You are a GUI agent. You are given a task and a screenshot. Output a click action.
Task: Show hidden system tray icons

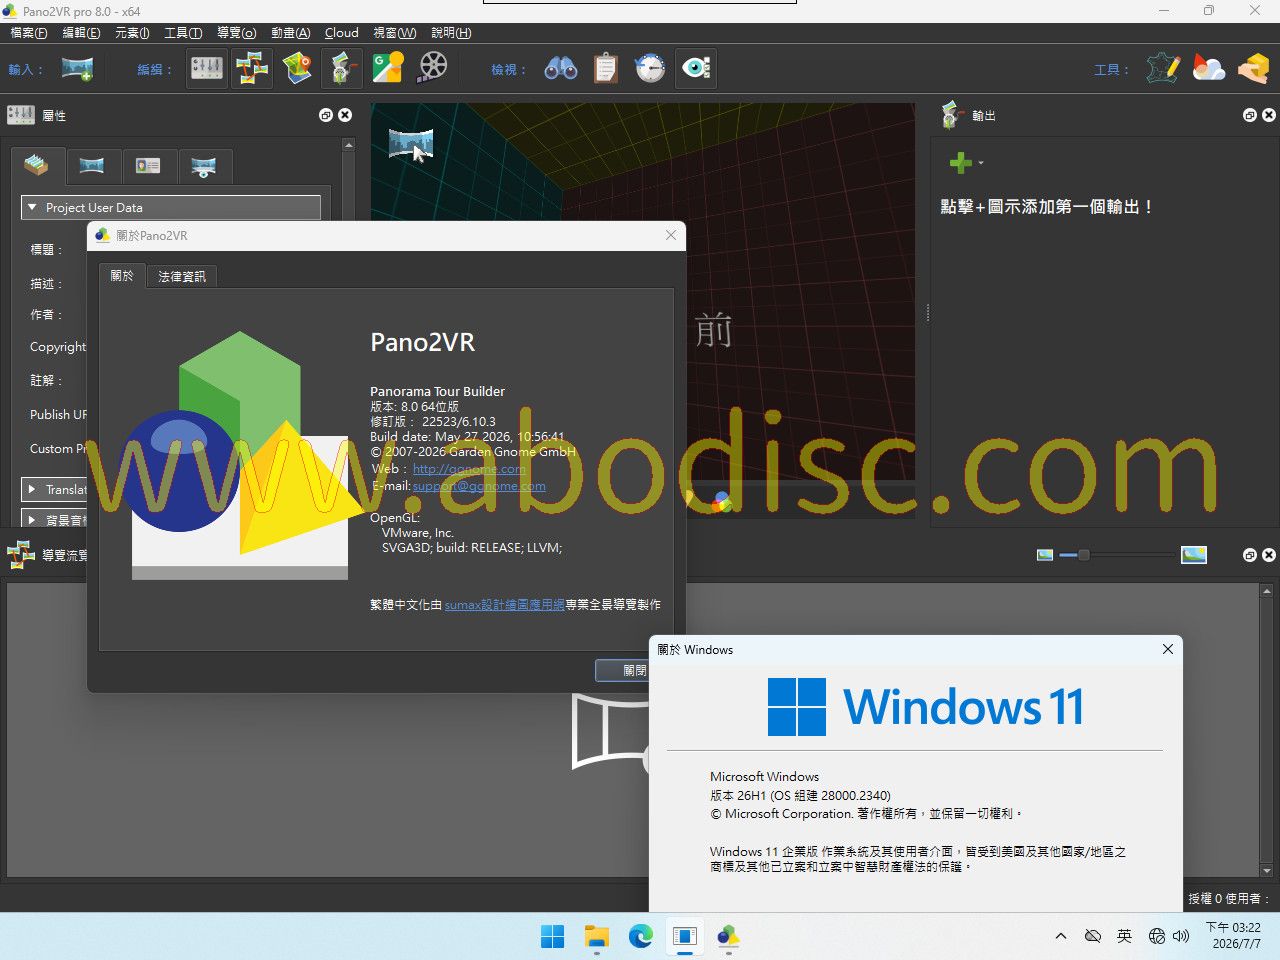1060,936
